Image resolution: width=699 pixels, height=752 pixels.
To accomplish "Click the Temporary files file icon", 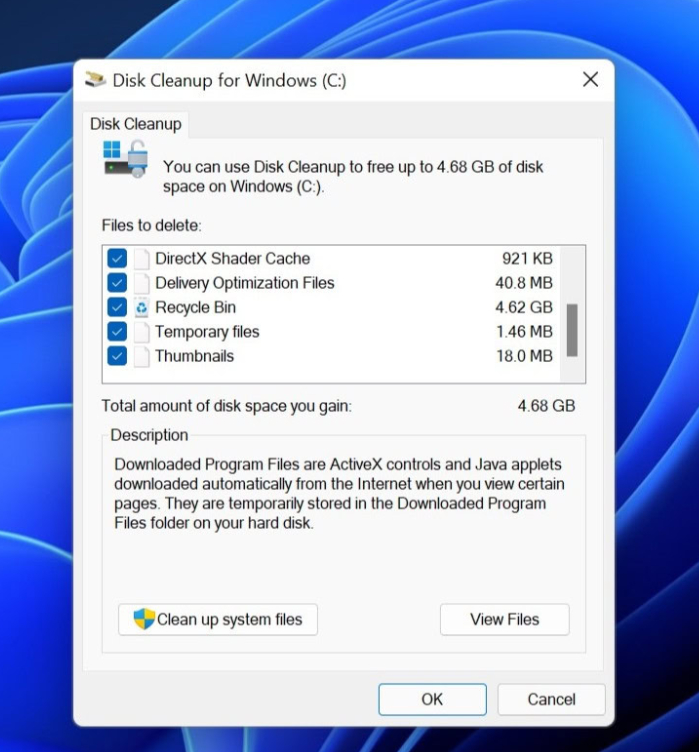I will click(x=142, y=332).
